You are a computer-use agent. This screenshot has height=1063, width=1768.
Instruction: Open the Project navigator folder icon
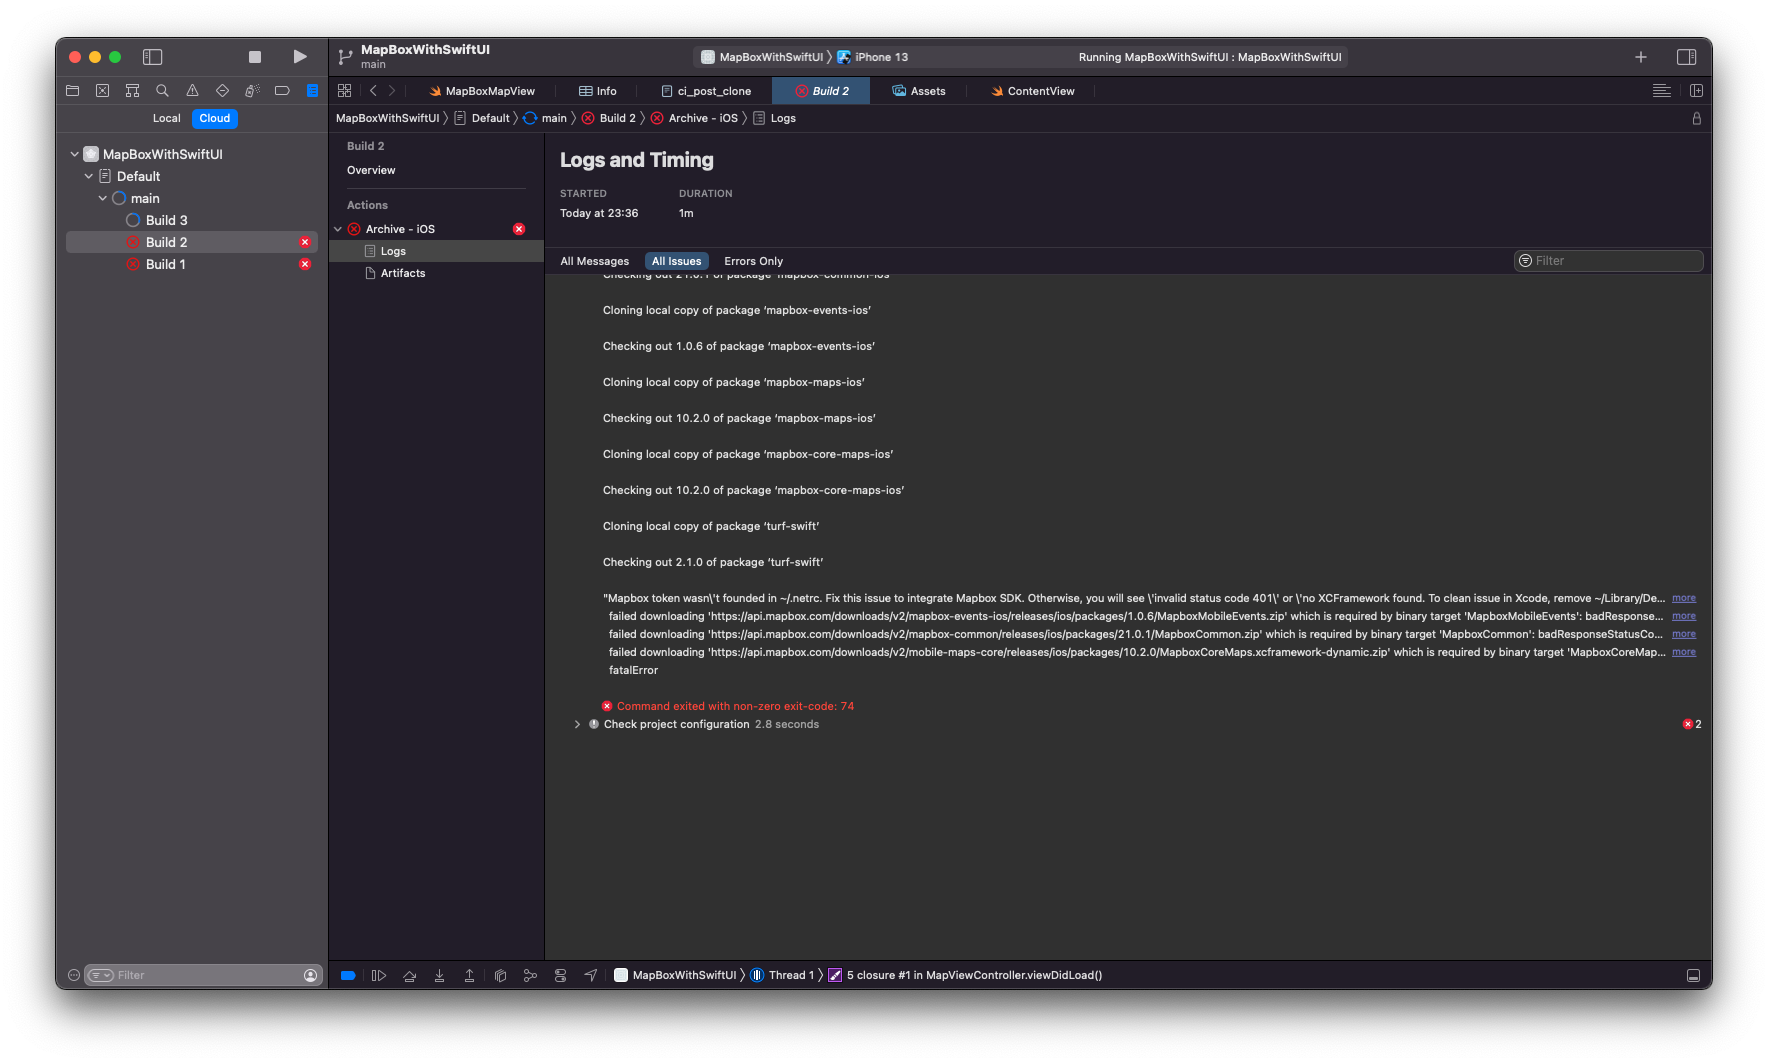(x=72, y=91)
